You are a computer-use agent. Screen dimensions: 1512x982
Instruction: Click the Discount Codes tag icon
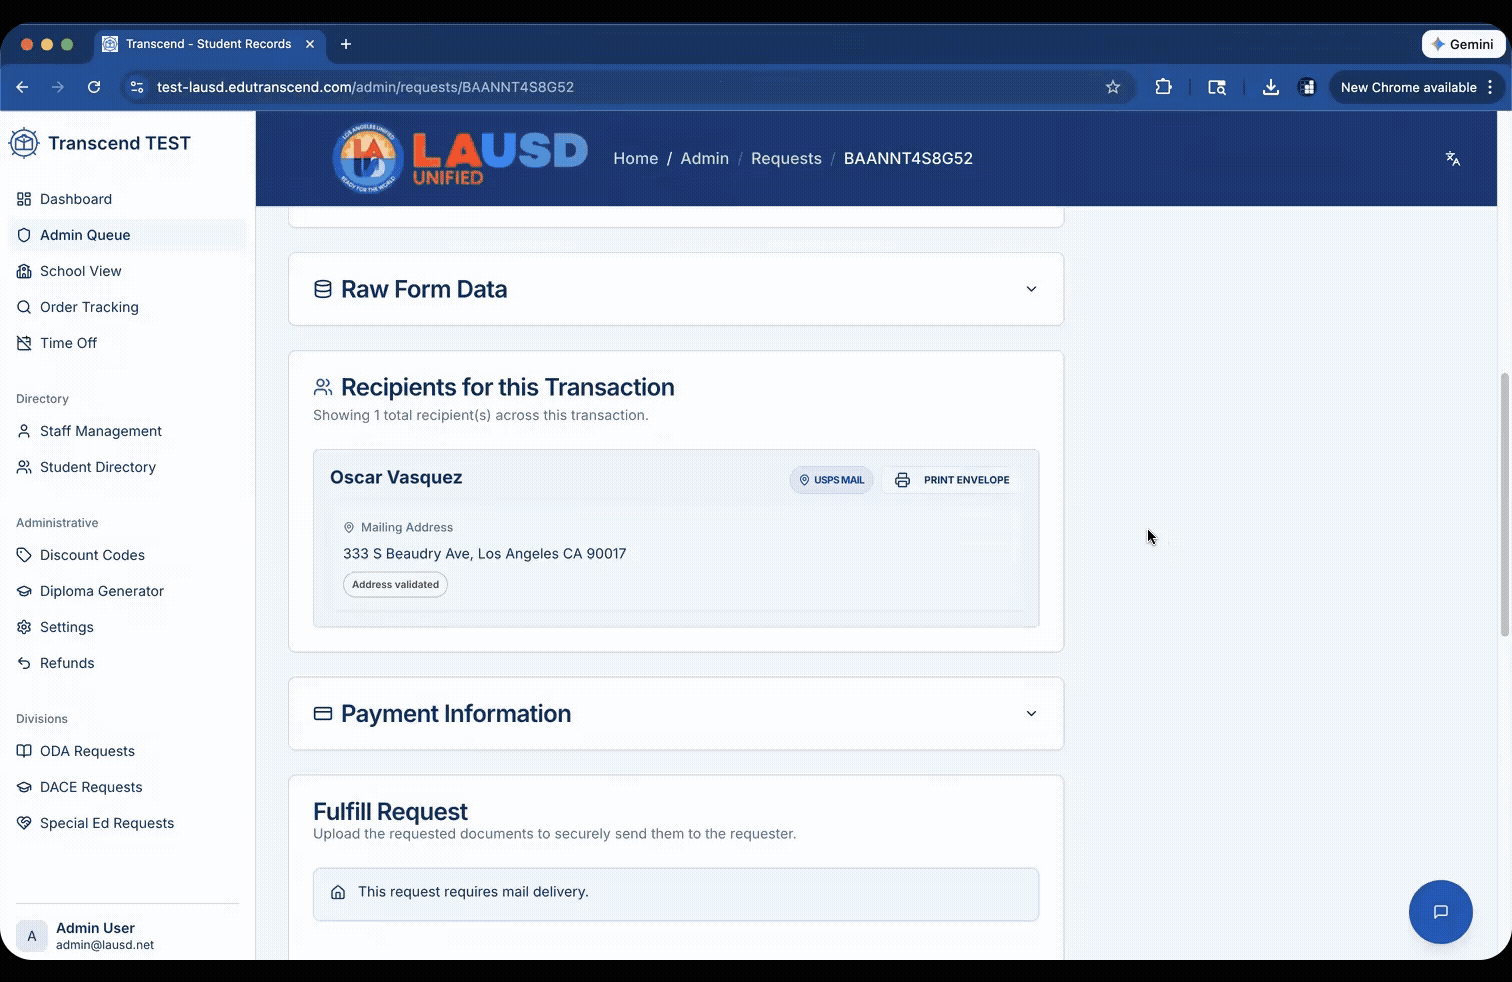click(x=24, y=555)
